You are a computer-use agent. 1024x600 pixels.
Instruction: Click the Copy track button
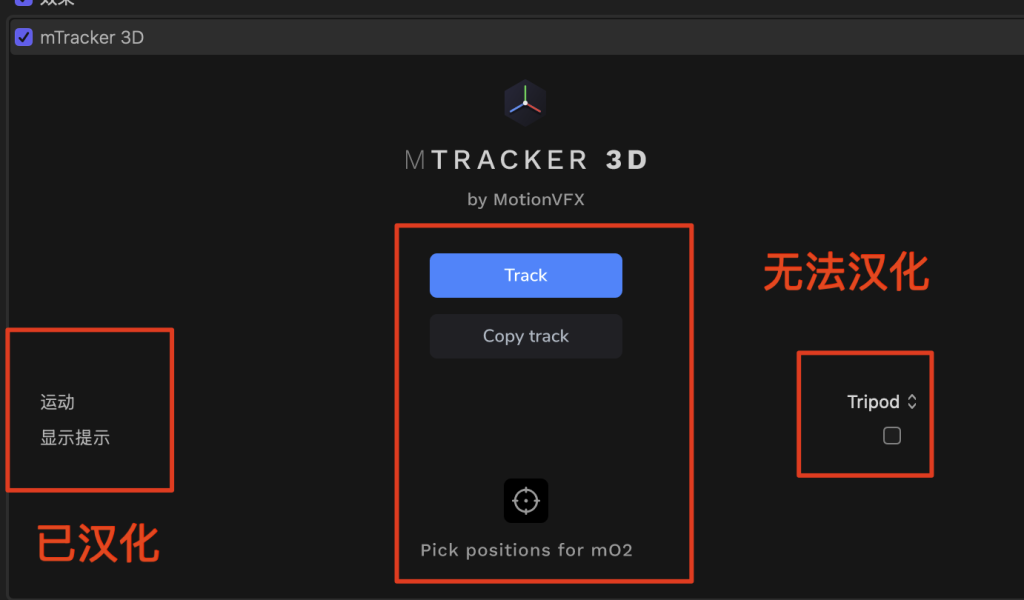pyautogui.click(x=526, y=336)
